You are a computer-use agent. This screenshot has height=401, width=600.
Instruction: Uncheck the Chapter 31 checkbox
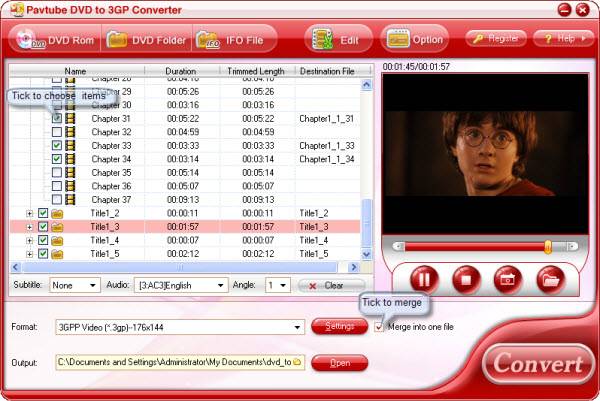(57, 118)
